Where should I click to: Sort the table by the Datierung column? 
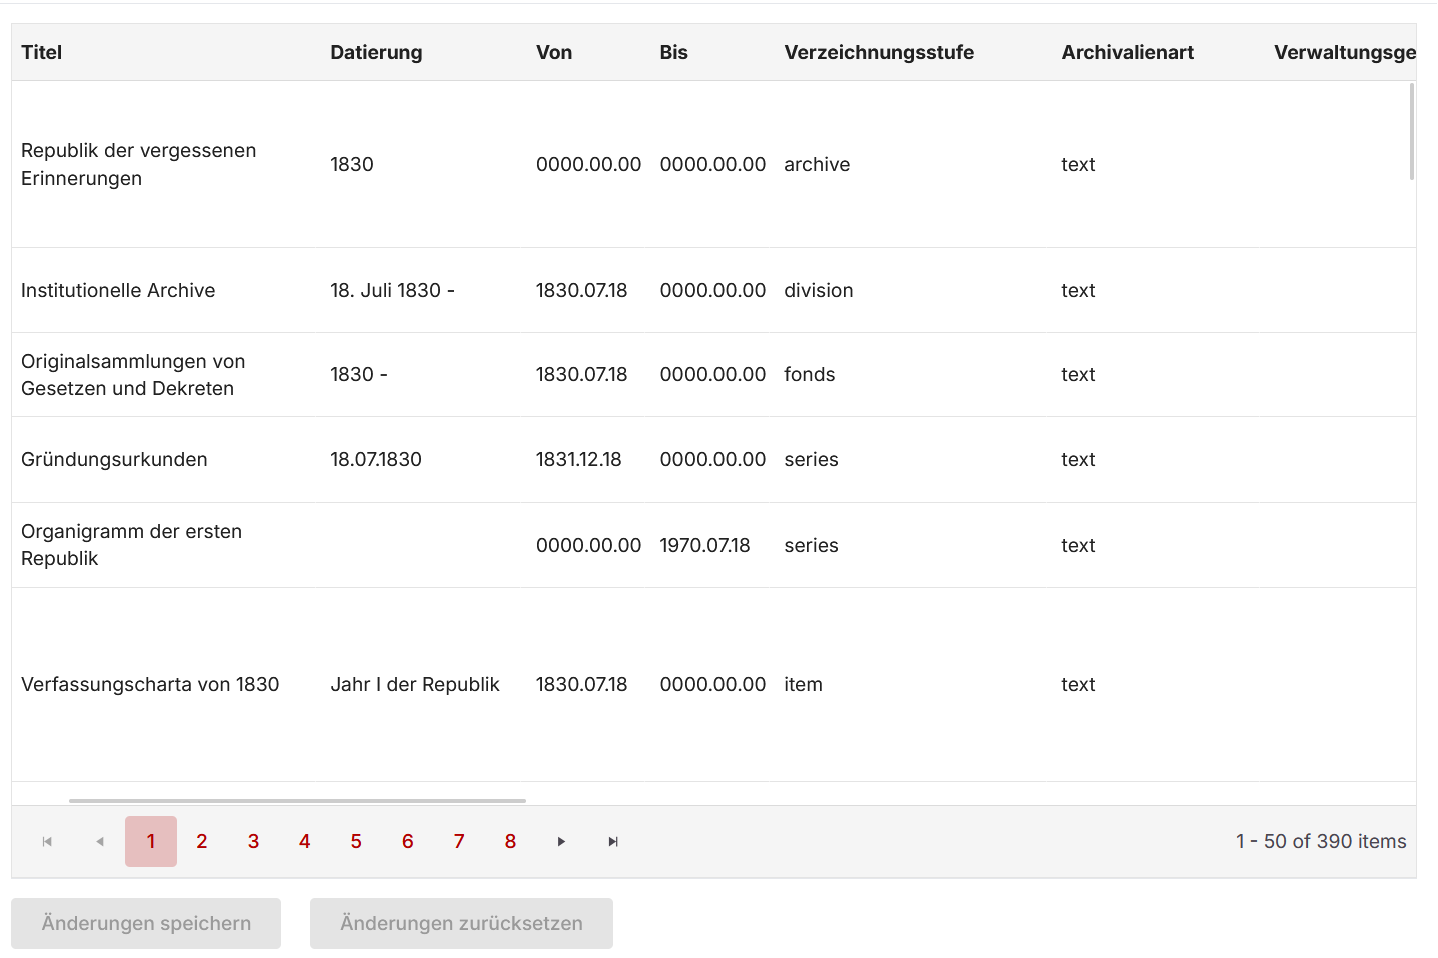(376, 52)
